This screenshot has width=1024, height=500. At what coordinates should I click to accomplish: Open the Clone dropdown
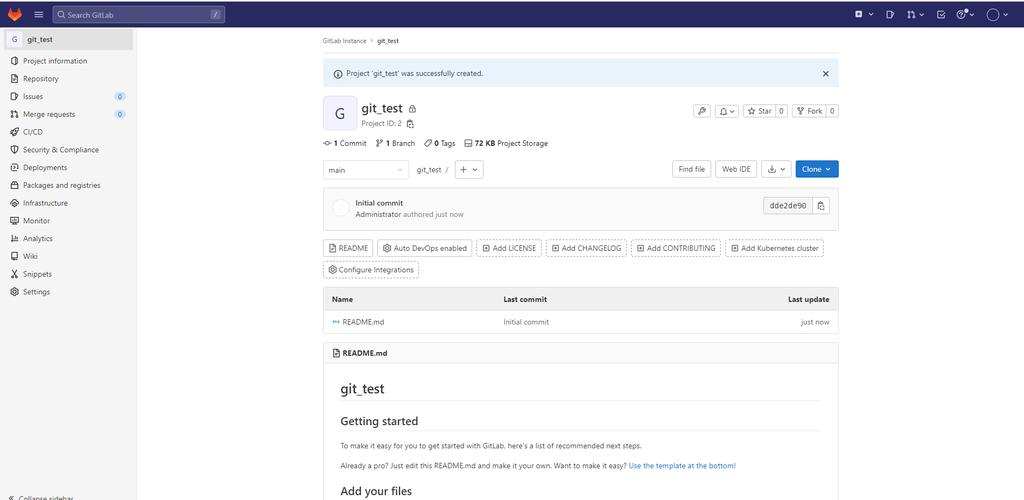[817, 169]
